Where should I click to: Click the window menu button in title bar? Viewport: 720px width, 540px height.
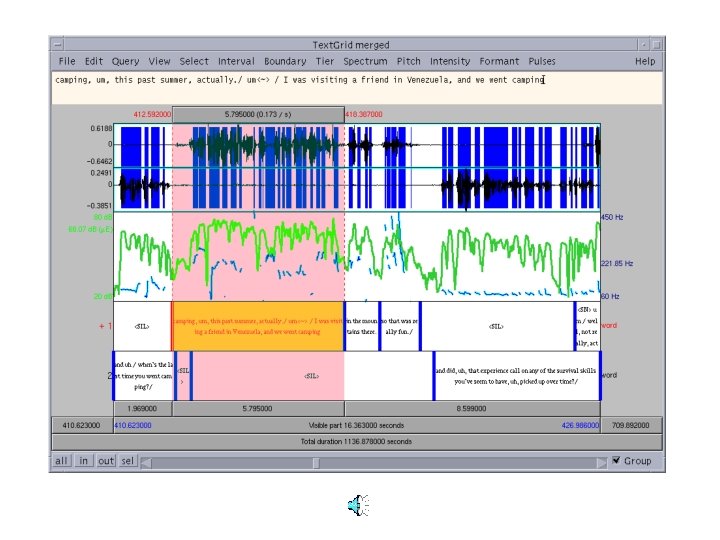tap(57, 45)
